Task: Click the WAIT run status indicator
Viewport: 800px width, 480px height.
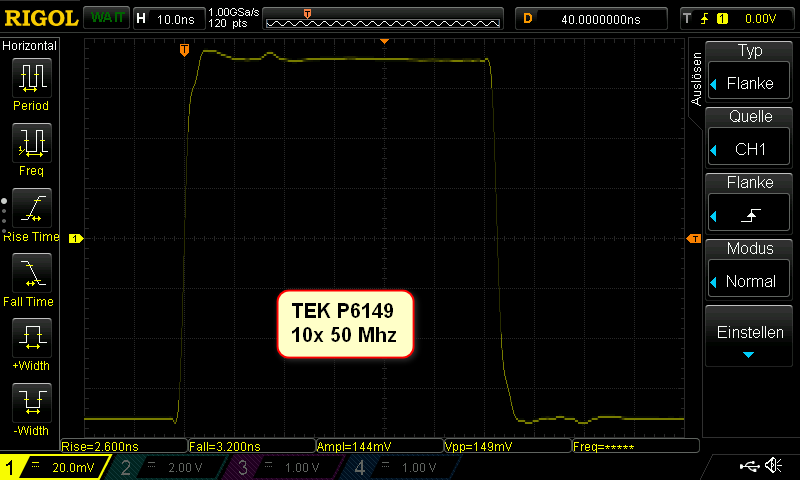Action: (x=107, y=18)
